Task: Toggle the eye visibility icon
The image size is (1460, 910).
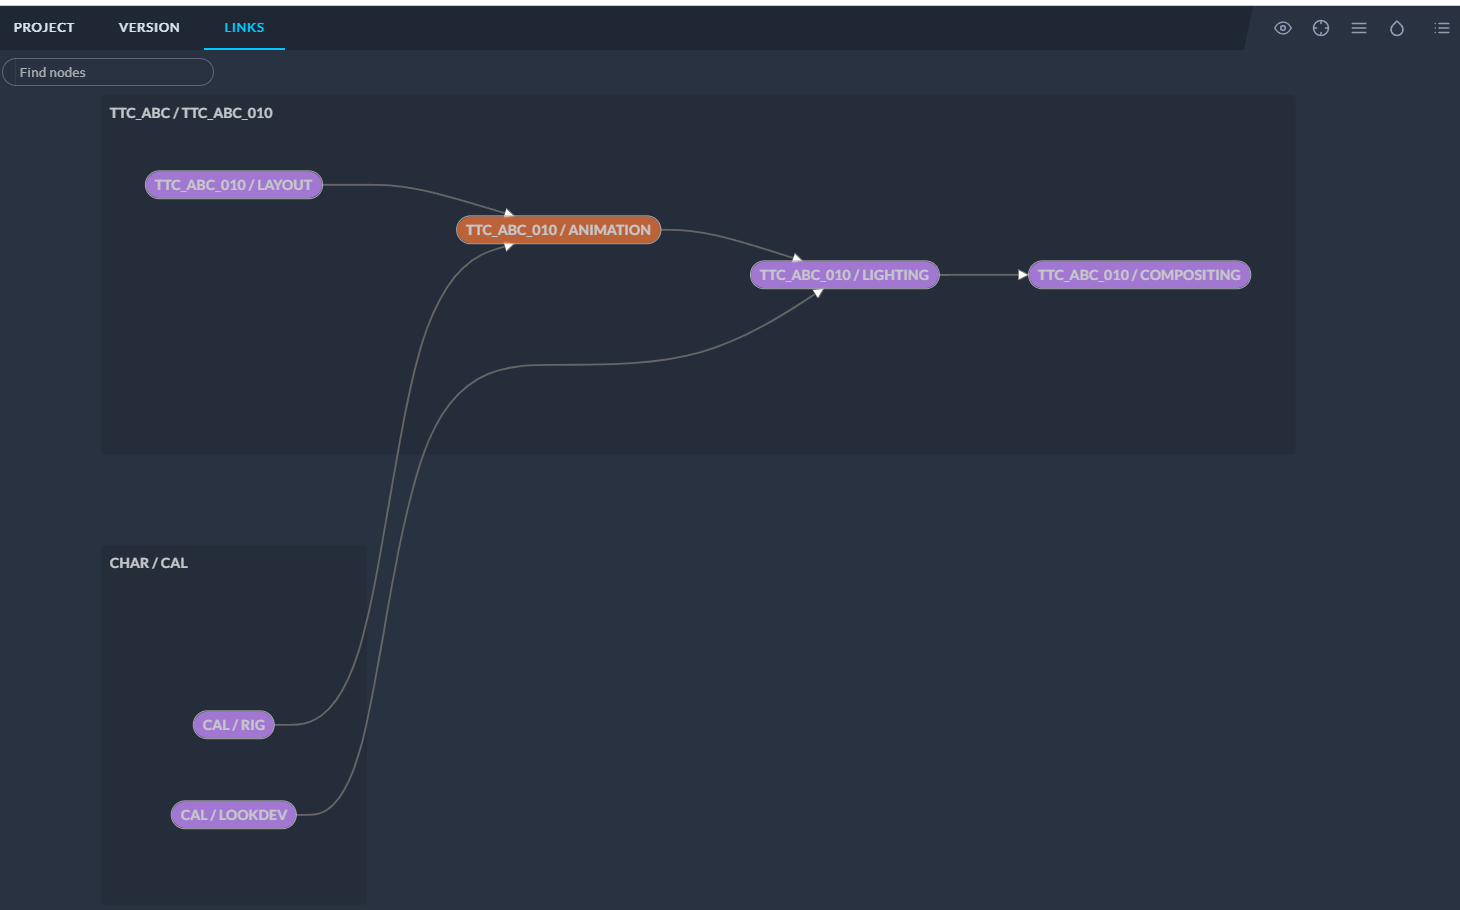Action: point(1283,28)
